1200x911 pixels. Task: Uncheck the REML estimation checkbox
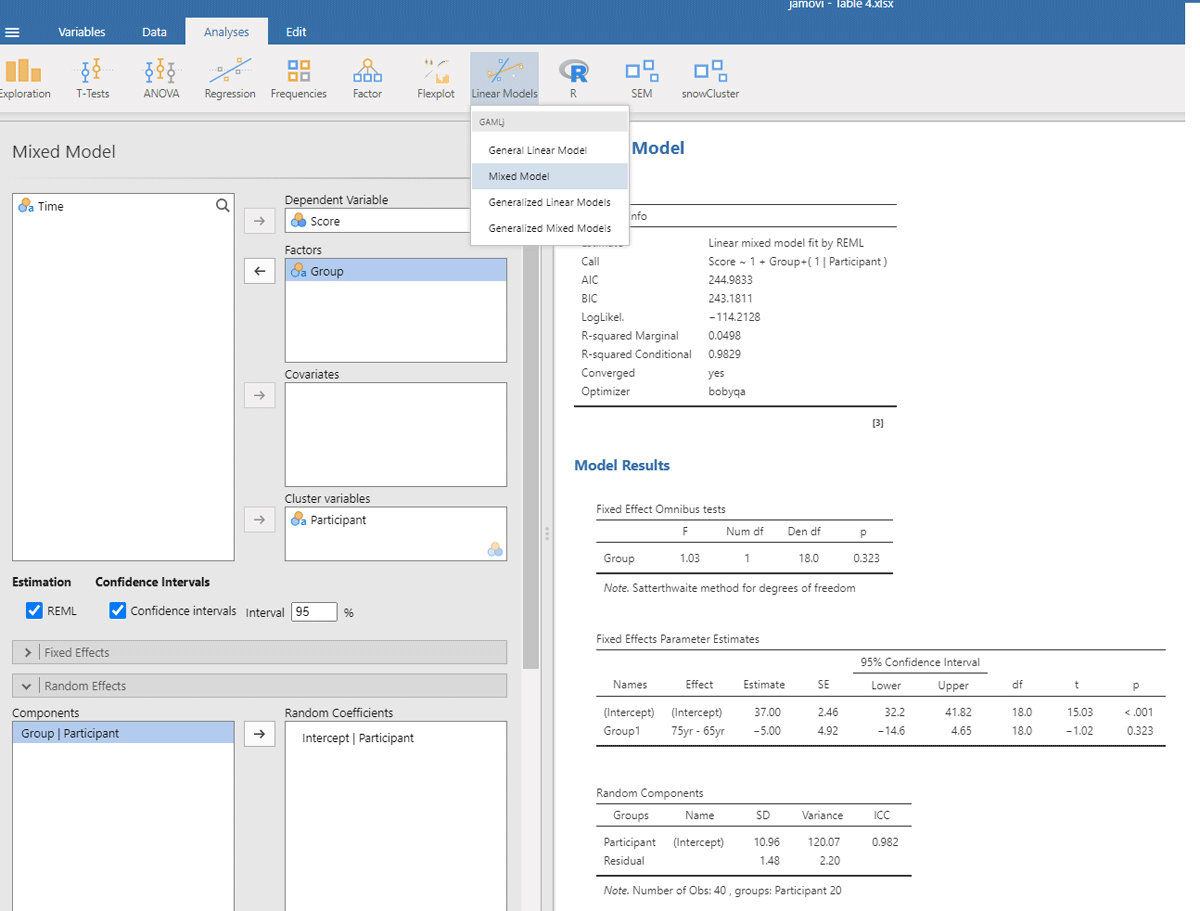click(x=35, y=611)
